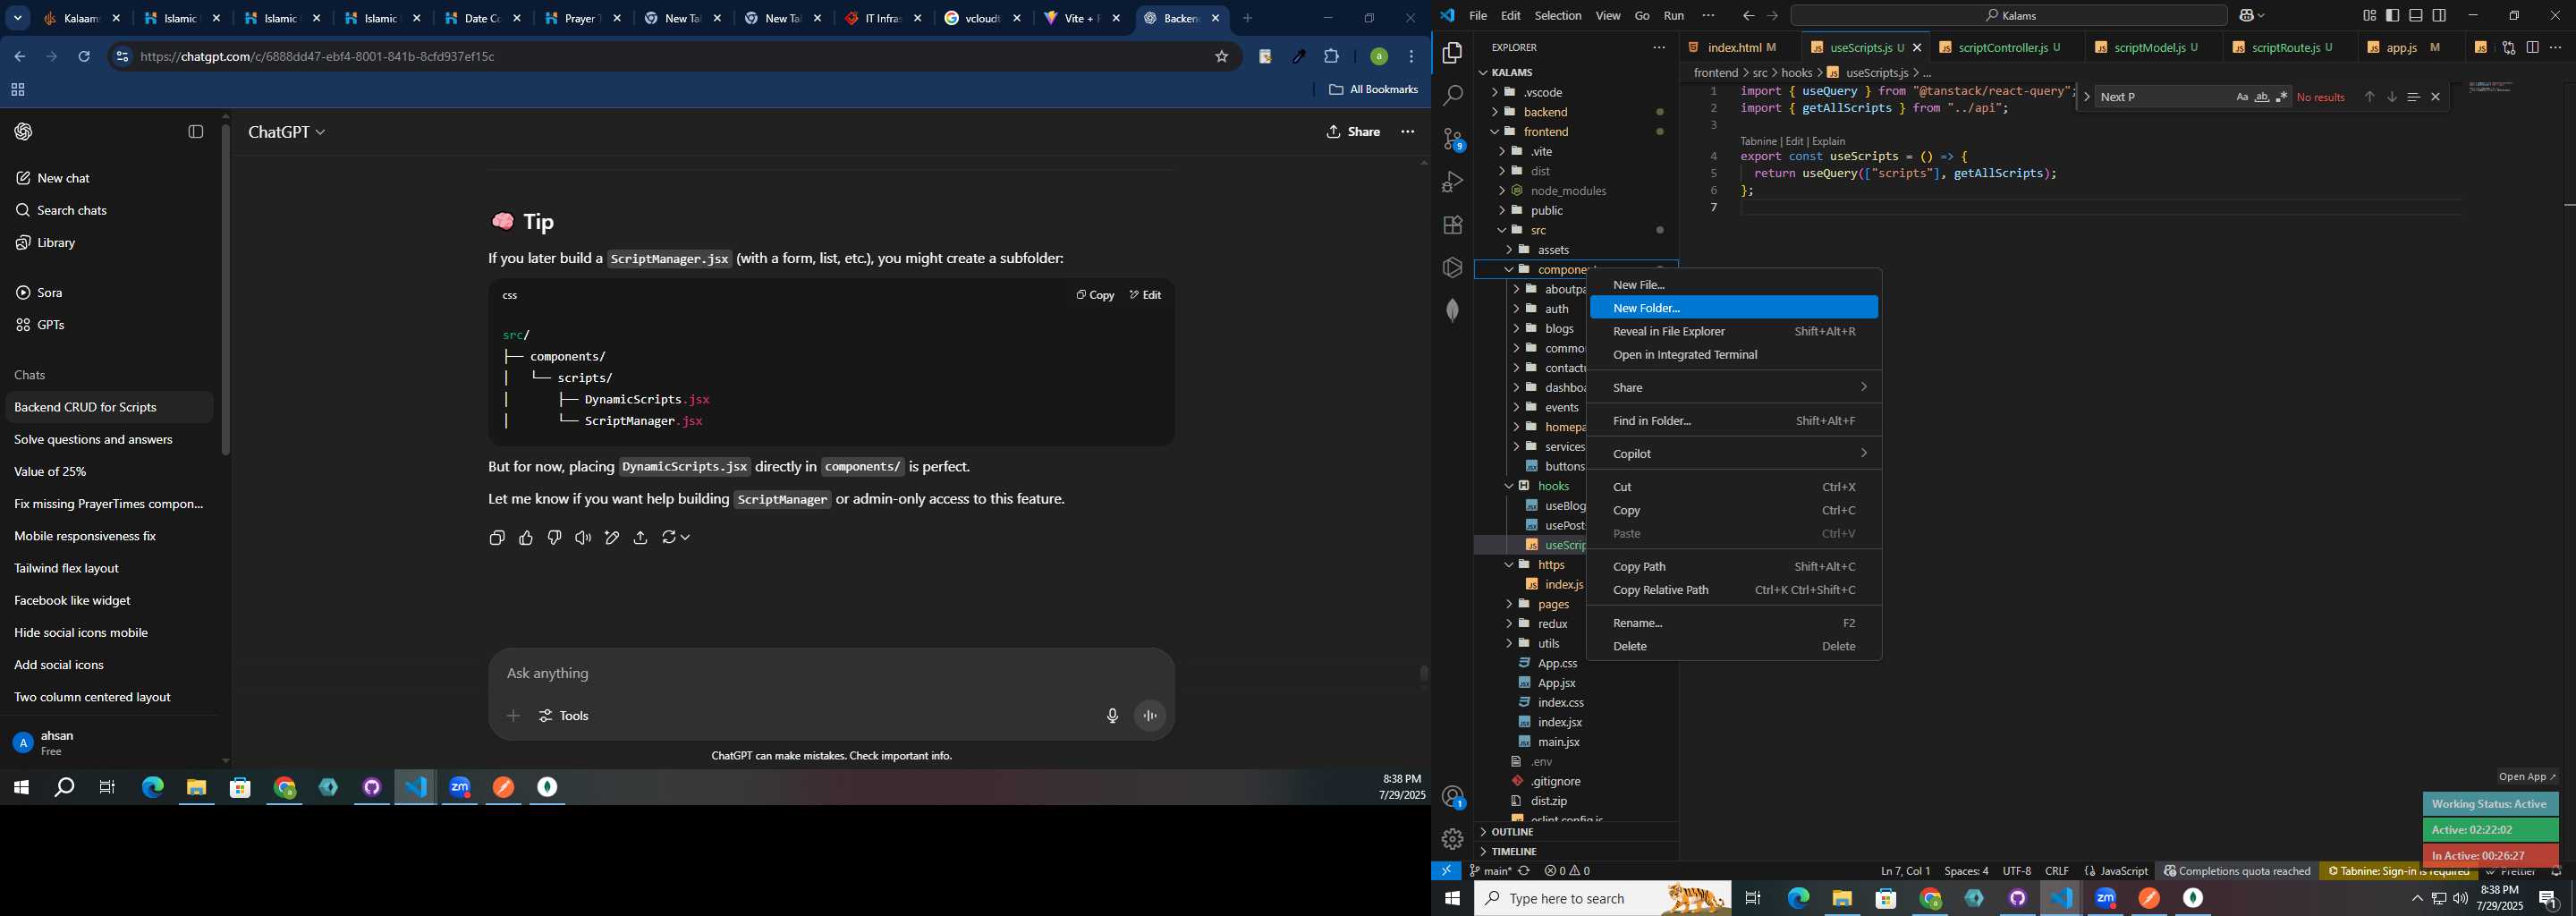Copy ChatGPT response with copy icon below reply
Image resolution: width=2576 pixels, height=916 pixels.
pyautogui.click(x=497, y=538)
